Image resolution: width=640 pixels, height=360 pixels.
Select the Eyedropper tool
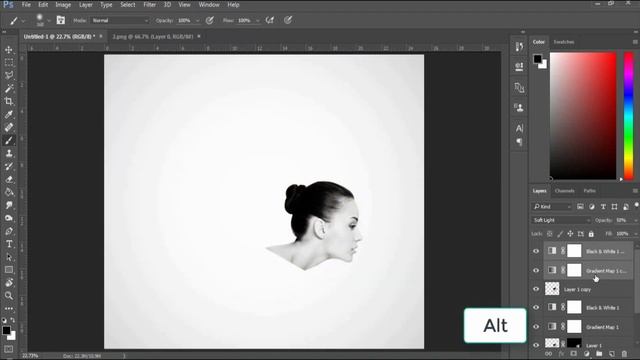(9, 114)
